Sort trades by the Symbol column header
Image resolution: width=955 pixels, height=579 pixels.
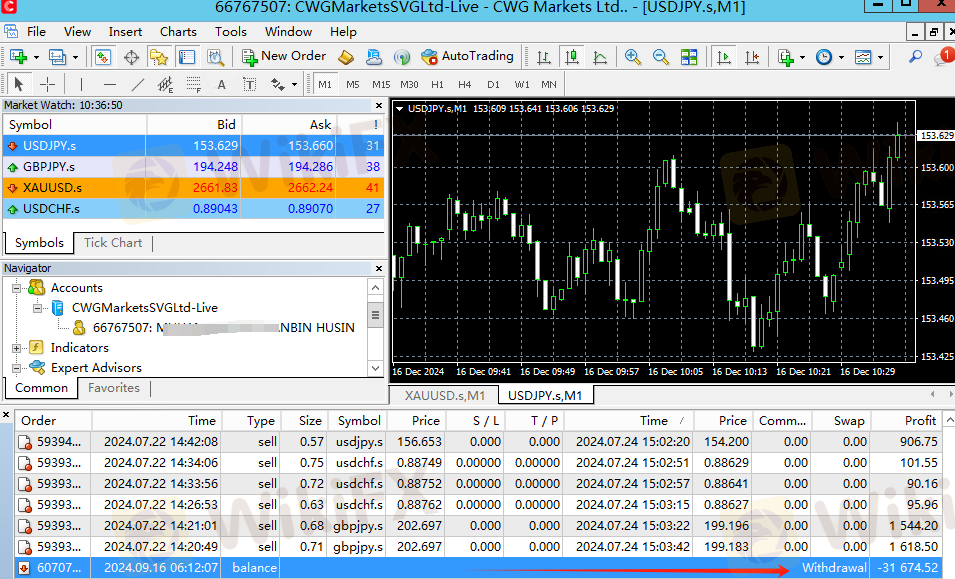[x=359, y=421]
